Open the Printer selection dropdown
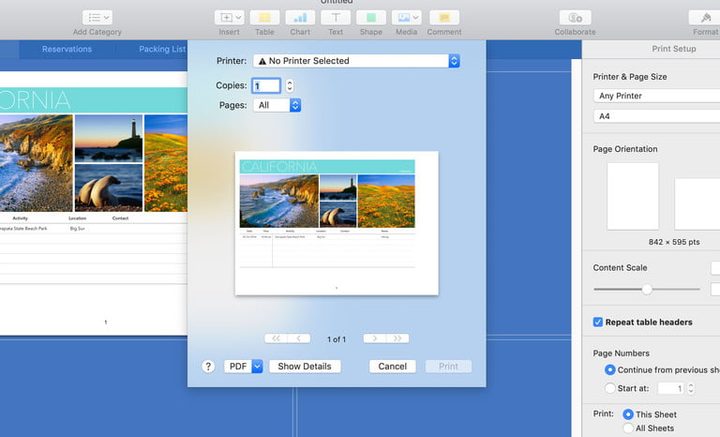The image size is (720, 437). (x=356, y=61)
